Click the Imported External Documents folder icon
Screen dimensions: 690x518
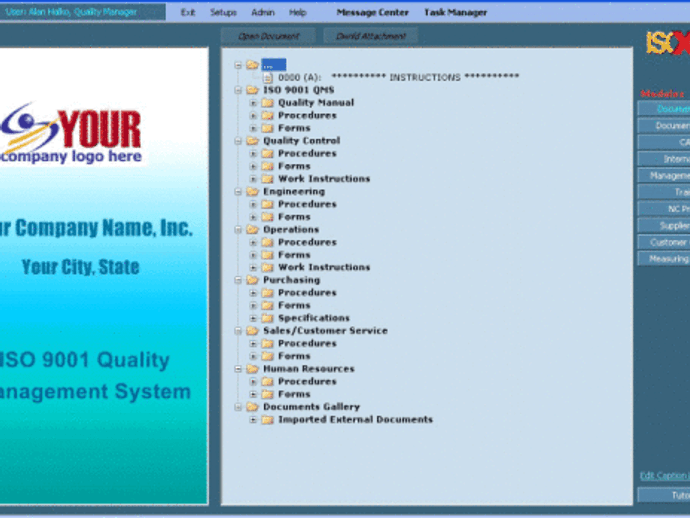pyautogui.click(x=268, y=419)
